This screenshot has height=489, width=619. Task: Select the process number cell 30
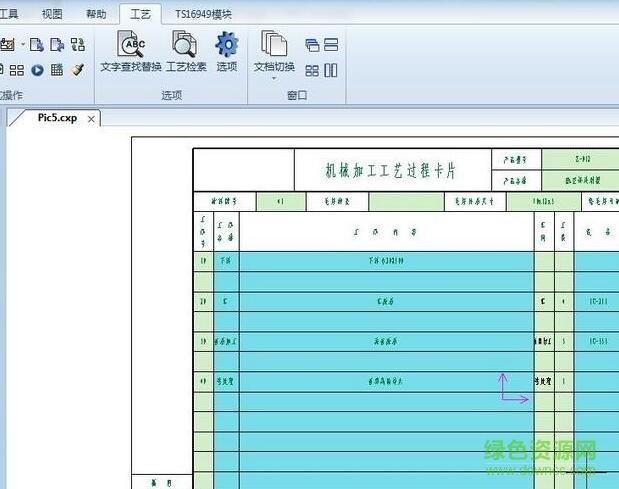click(203, 341)
